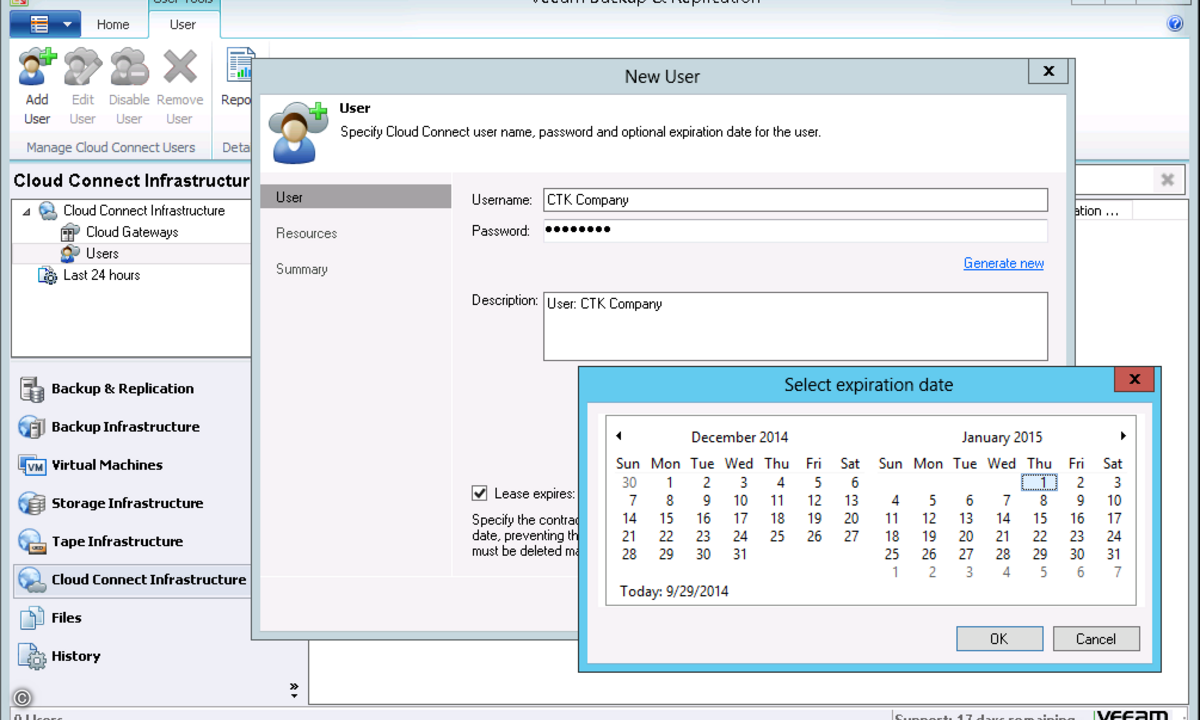The width and height of the screenshot is (1200, 720).
Task: Select December 10 in the calendar
Action: tap(740, 500)
